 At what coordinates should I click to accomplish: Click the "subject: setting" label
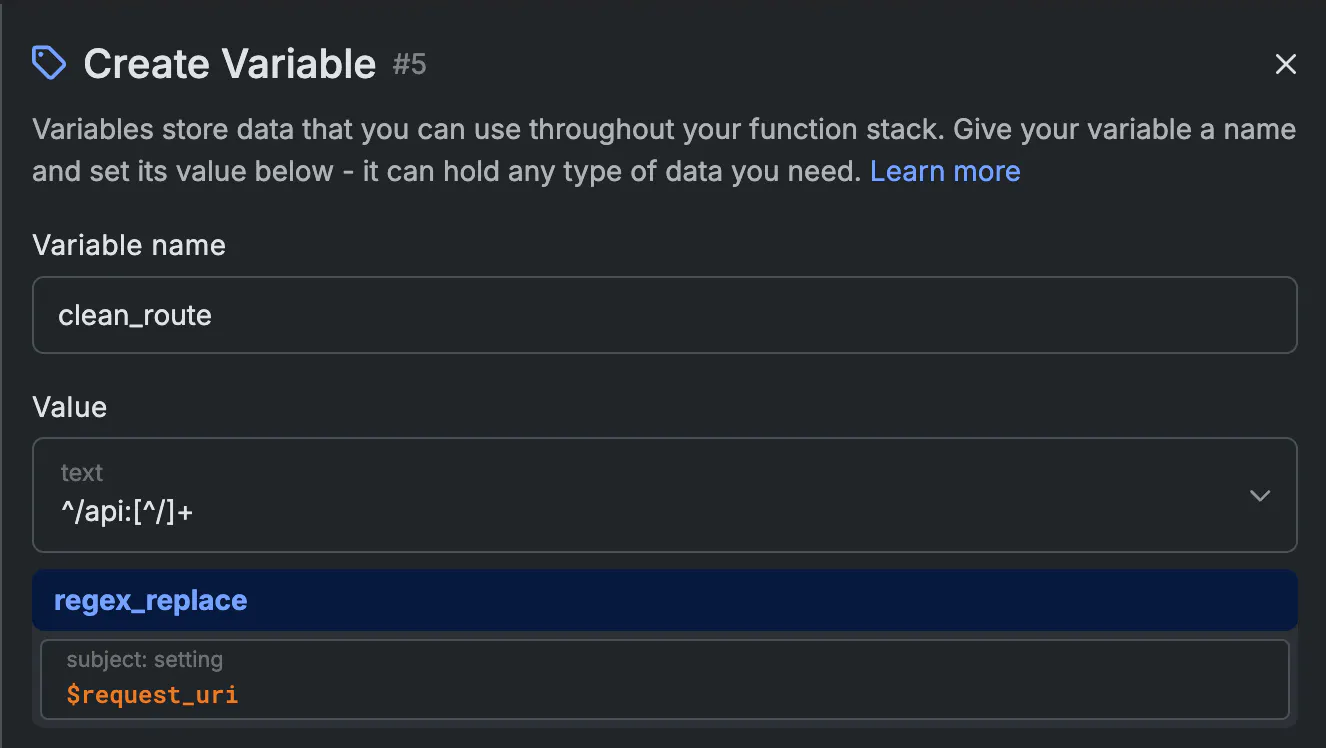tap(144, 660)
